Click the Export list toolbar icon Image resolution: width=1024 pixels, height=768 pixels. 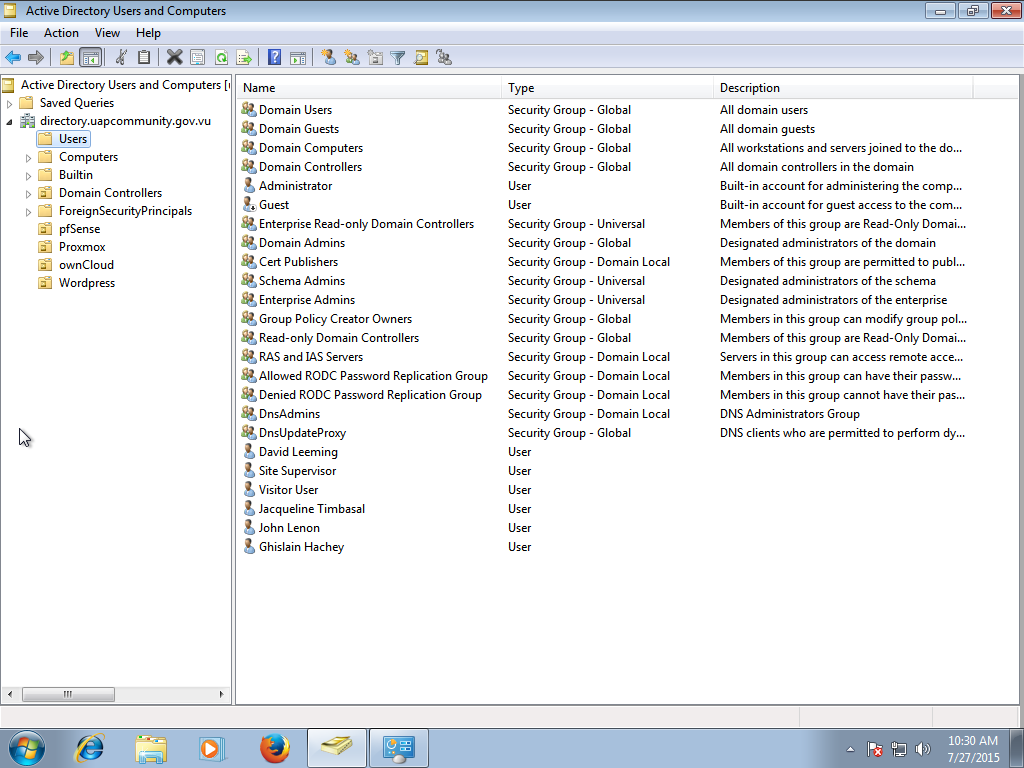click(x=243, y=58)
